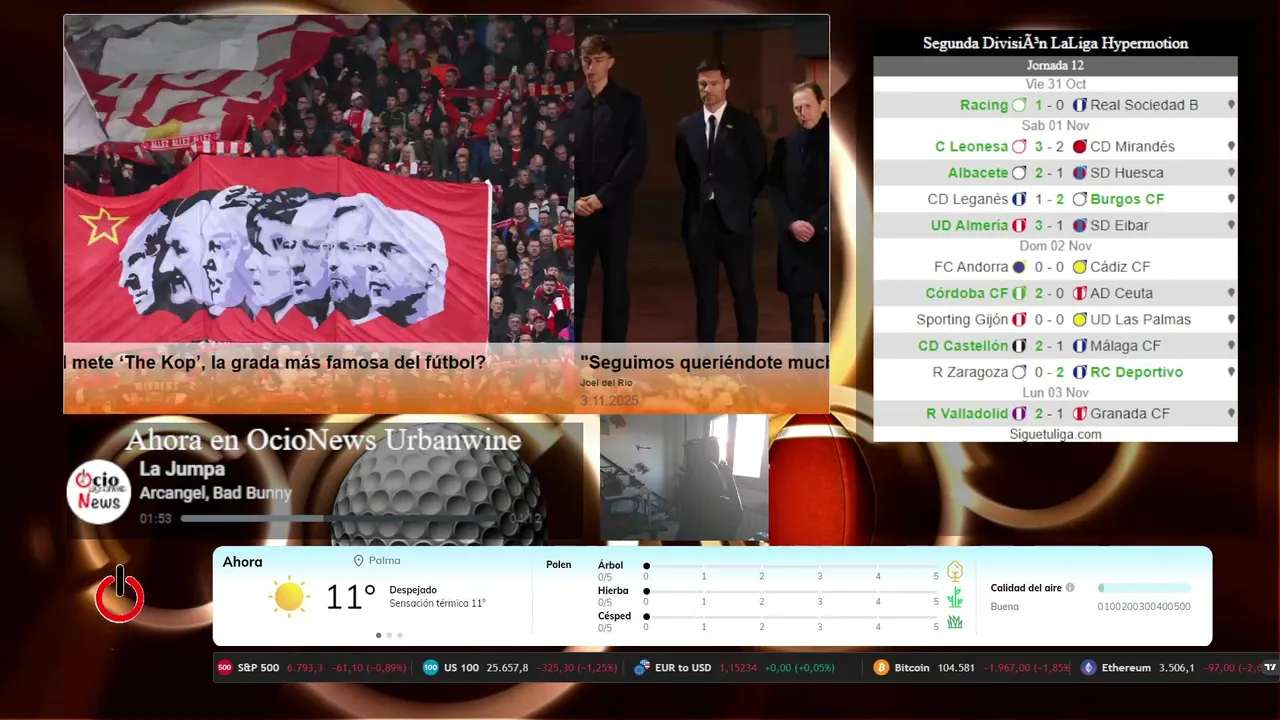Click the FC Andorra crest

tap(1019, 268)
